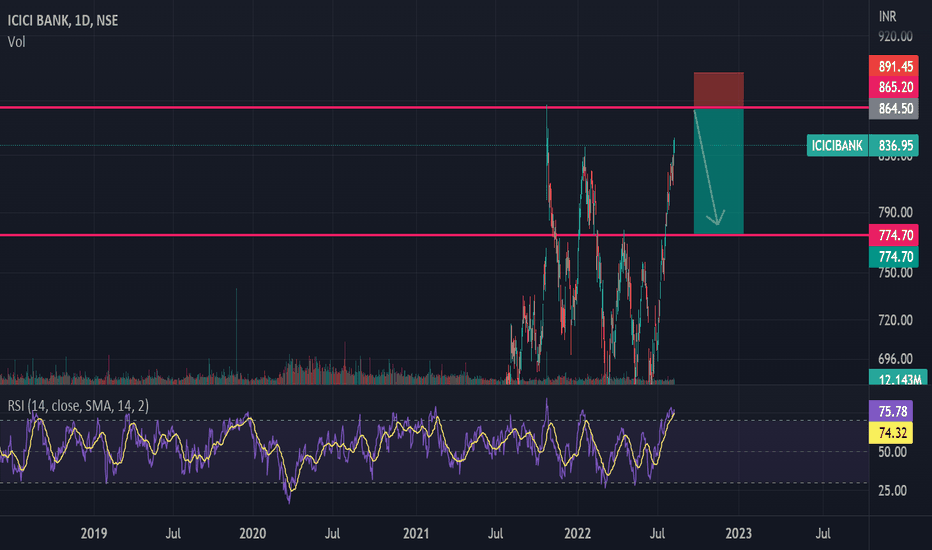
Task: Click the ICICI BANK, 1D, NSE title
Action: pyautogui.click(x=63, y=20)
